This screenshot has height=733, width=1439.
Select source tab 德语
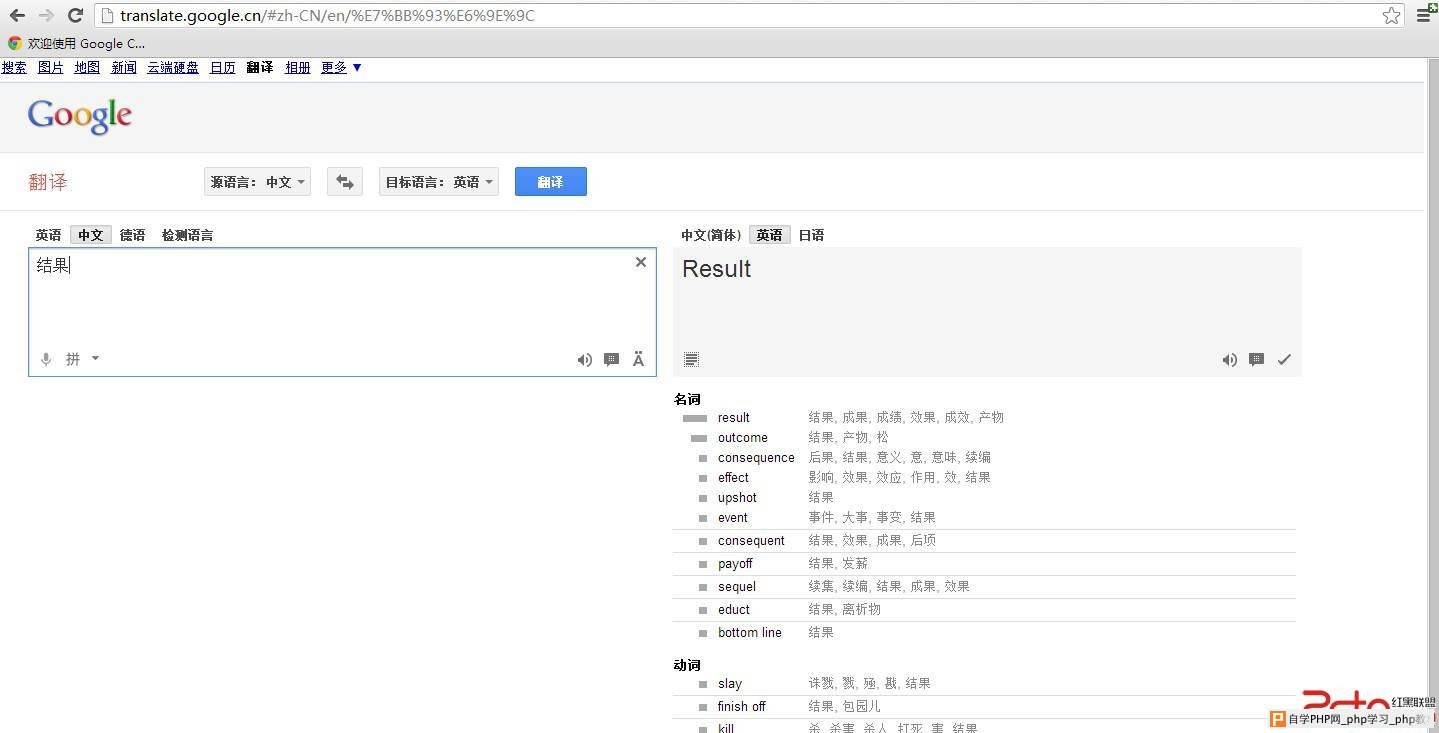tap(133, 235)
